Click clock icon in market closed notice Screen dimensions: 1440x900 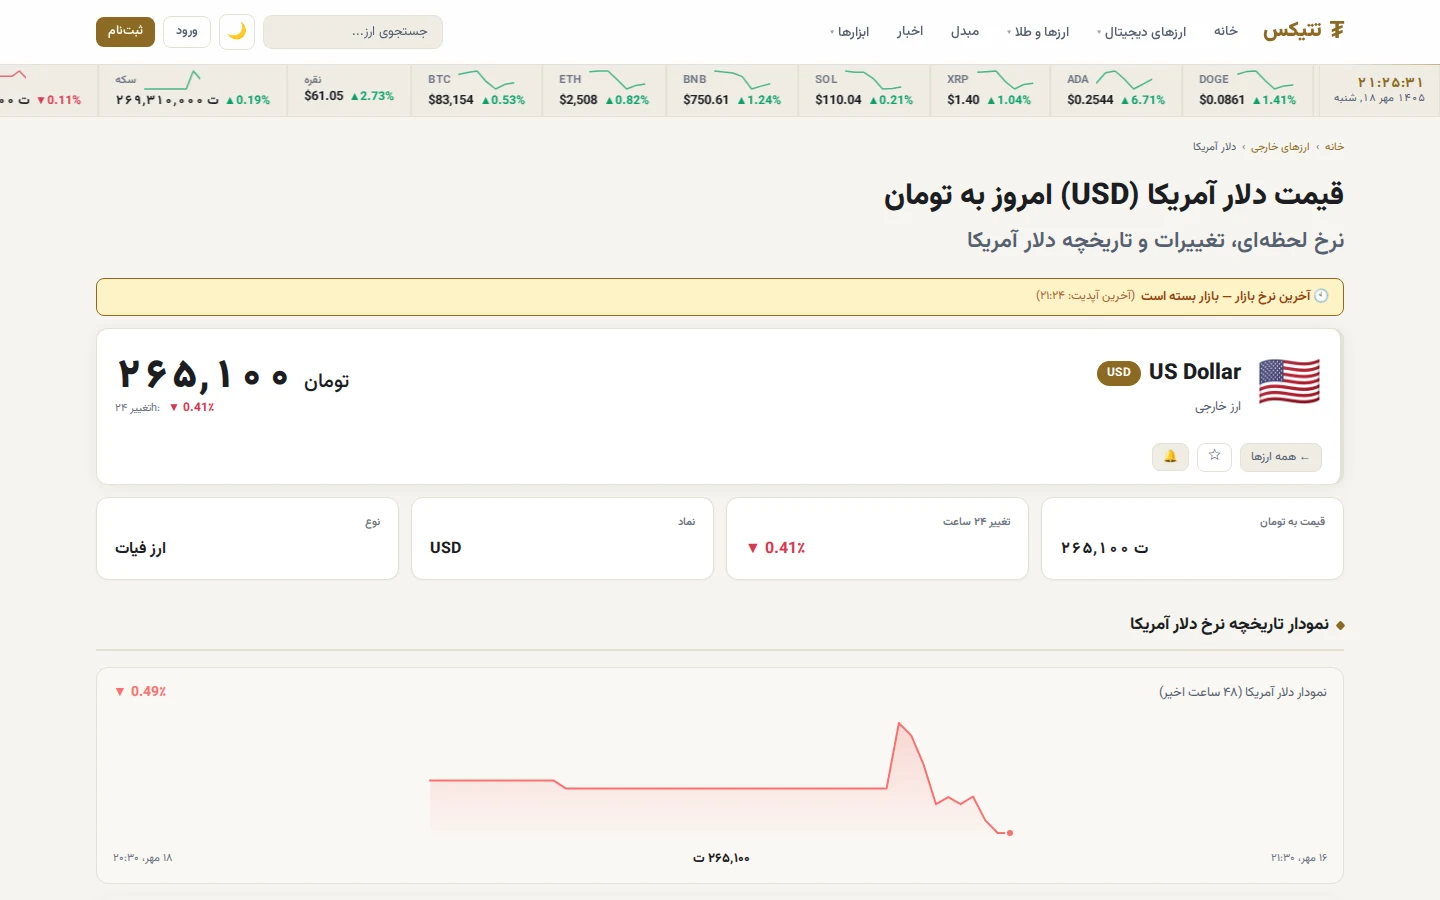click(x=1320, y=296)
